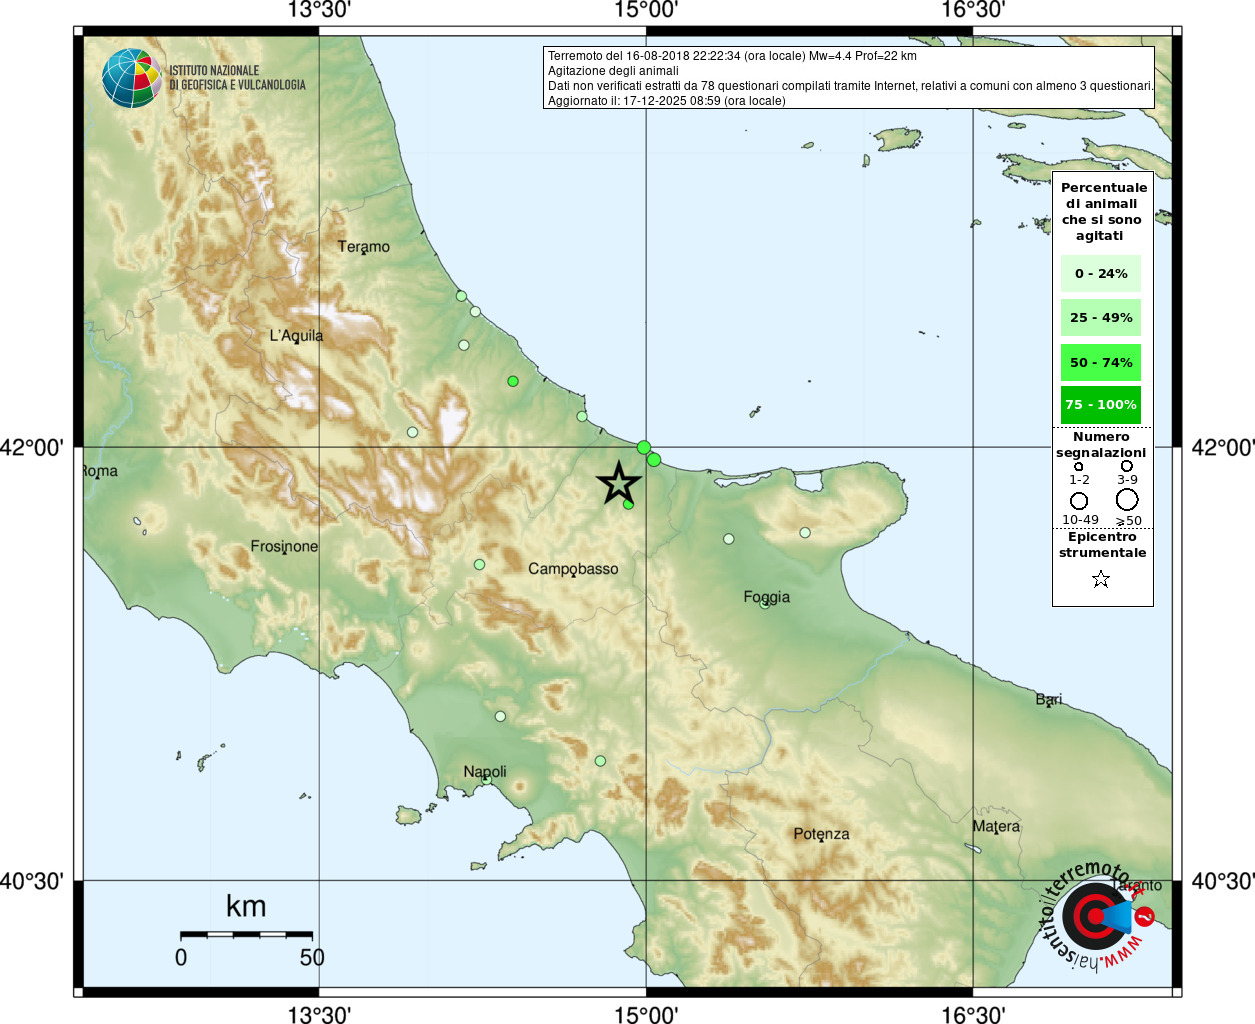Click the Potenza city label

point(821,833)
